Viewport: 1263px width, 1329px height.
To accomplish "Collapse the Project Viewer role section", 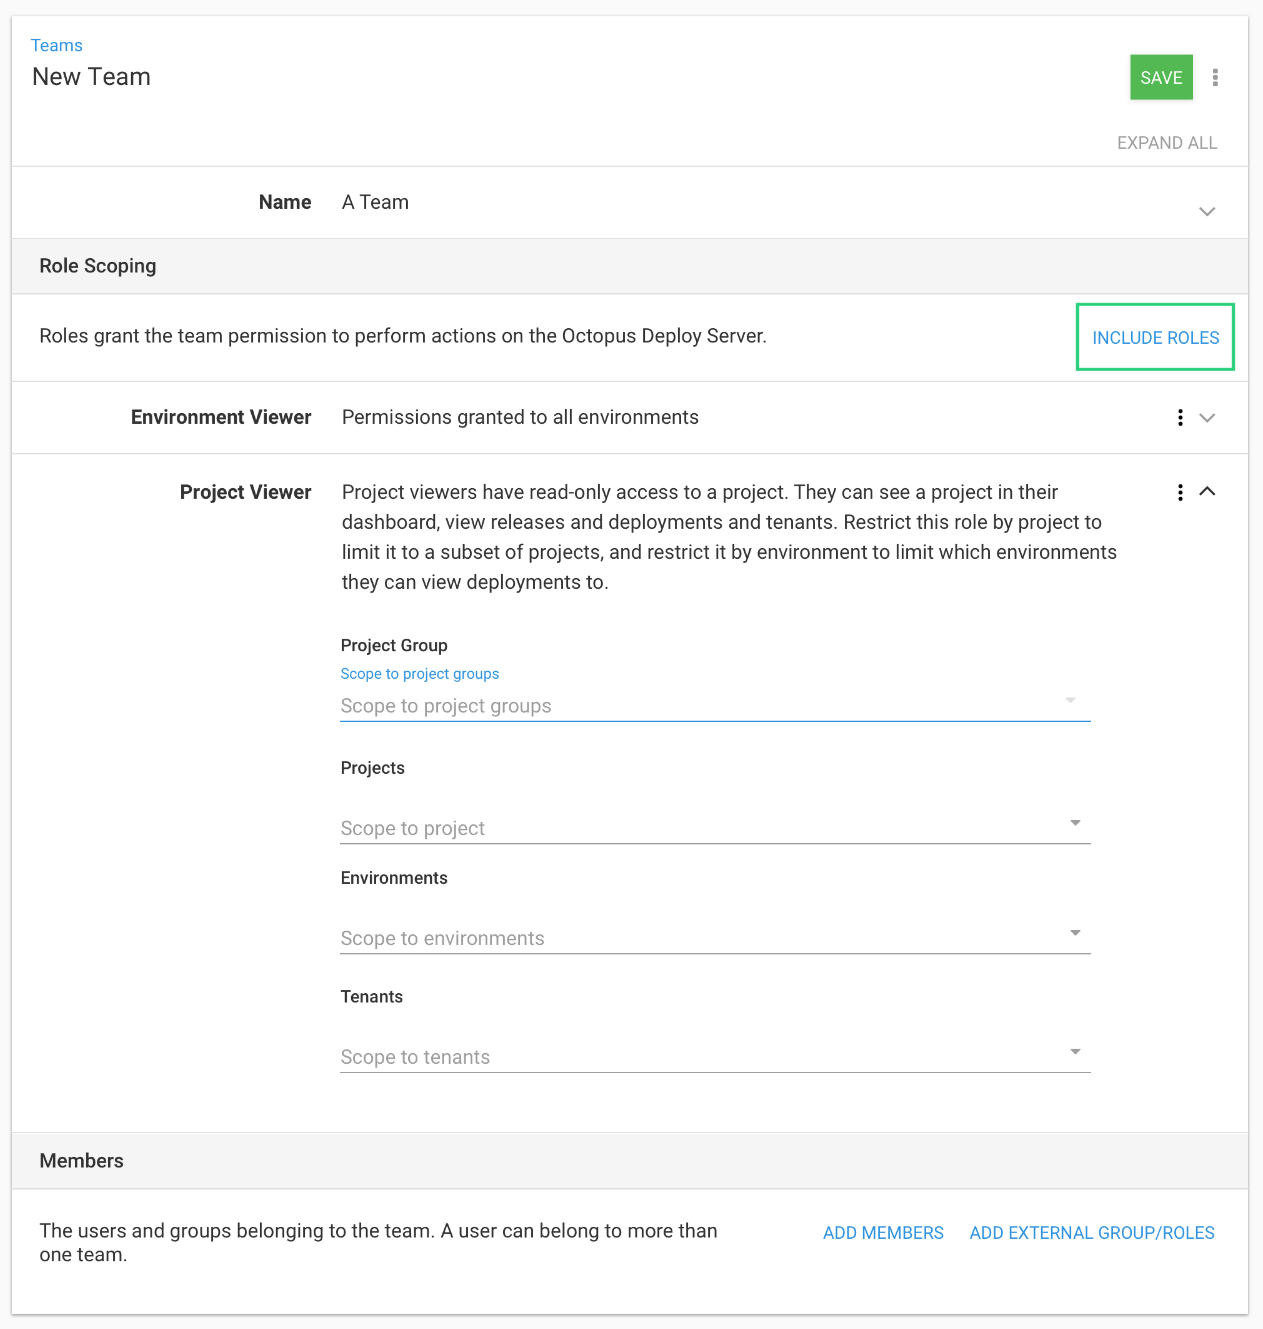I will tap(1207, 491).
